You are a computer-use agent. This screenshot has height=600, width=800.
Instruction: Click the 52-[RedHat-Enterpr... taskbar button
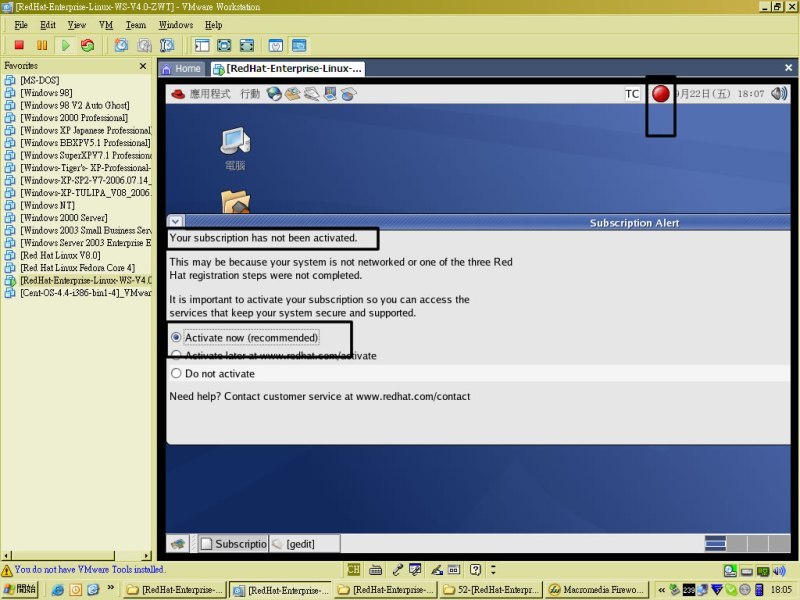491,589
